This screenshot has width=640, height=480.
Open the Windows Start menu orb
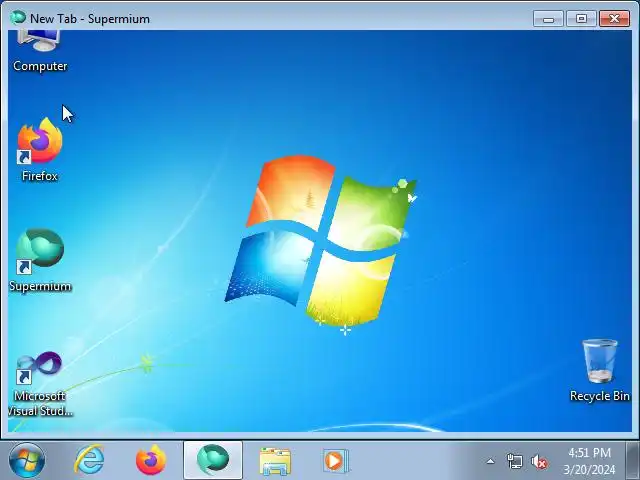click(x=27, y=460)
